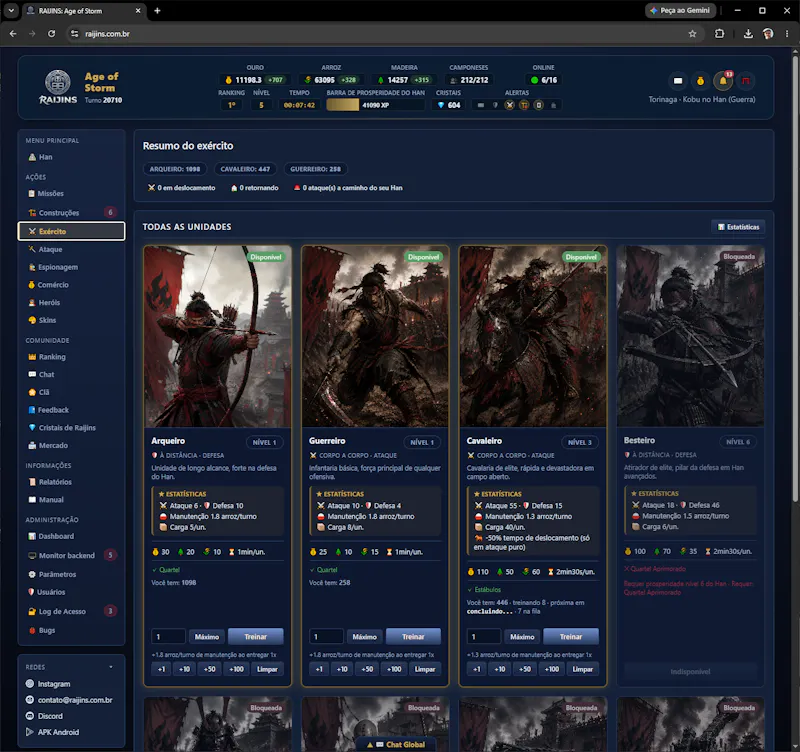Reload the page
This screenshot has height=752, width=800.
click(52, 34)
